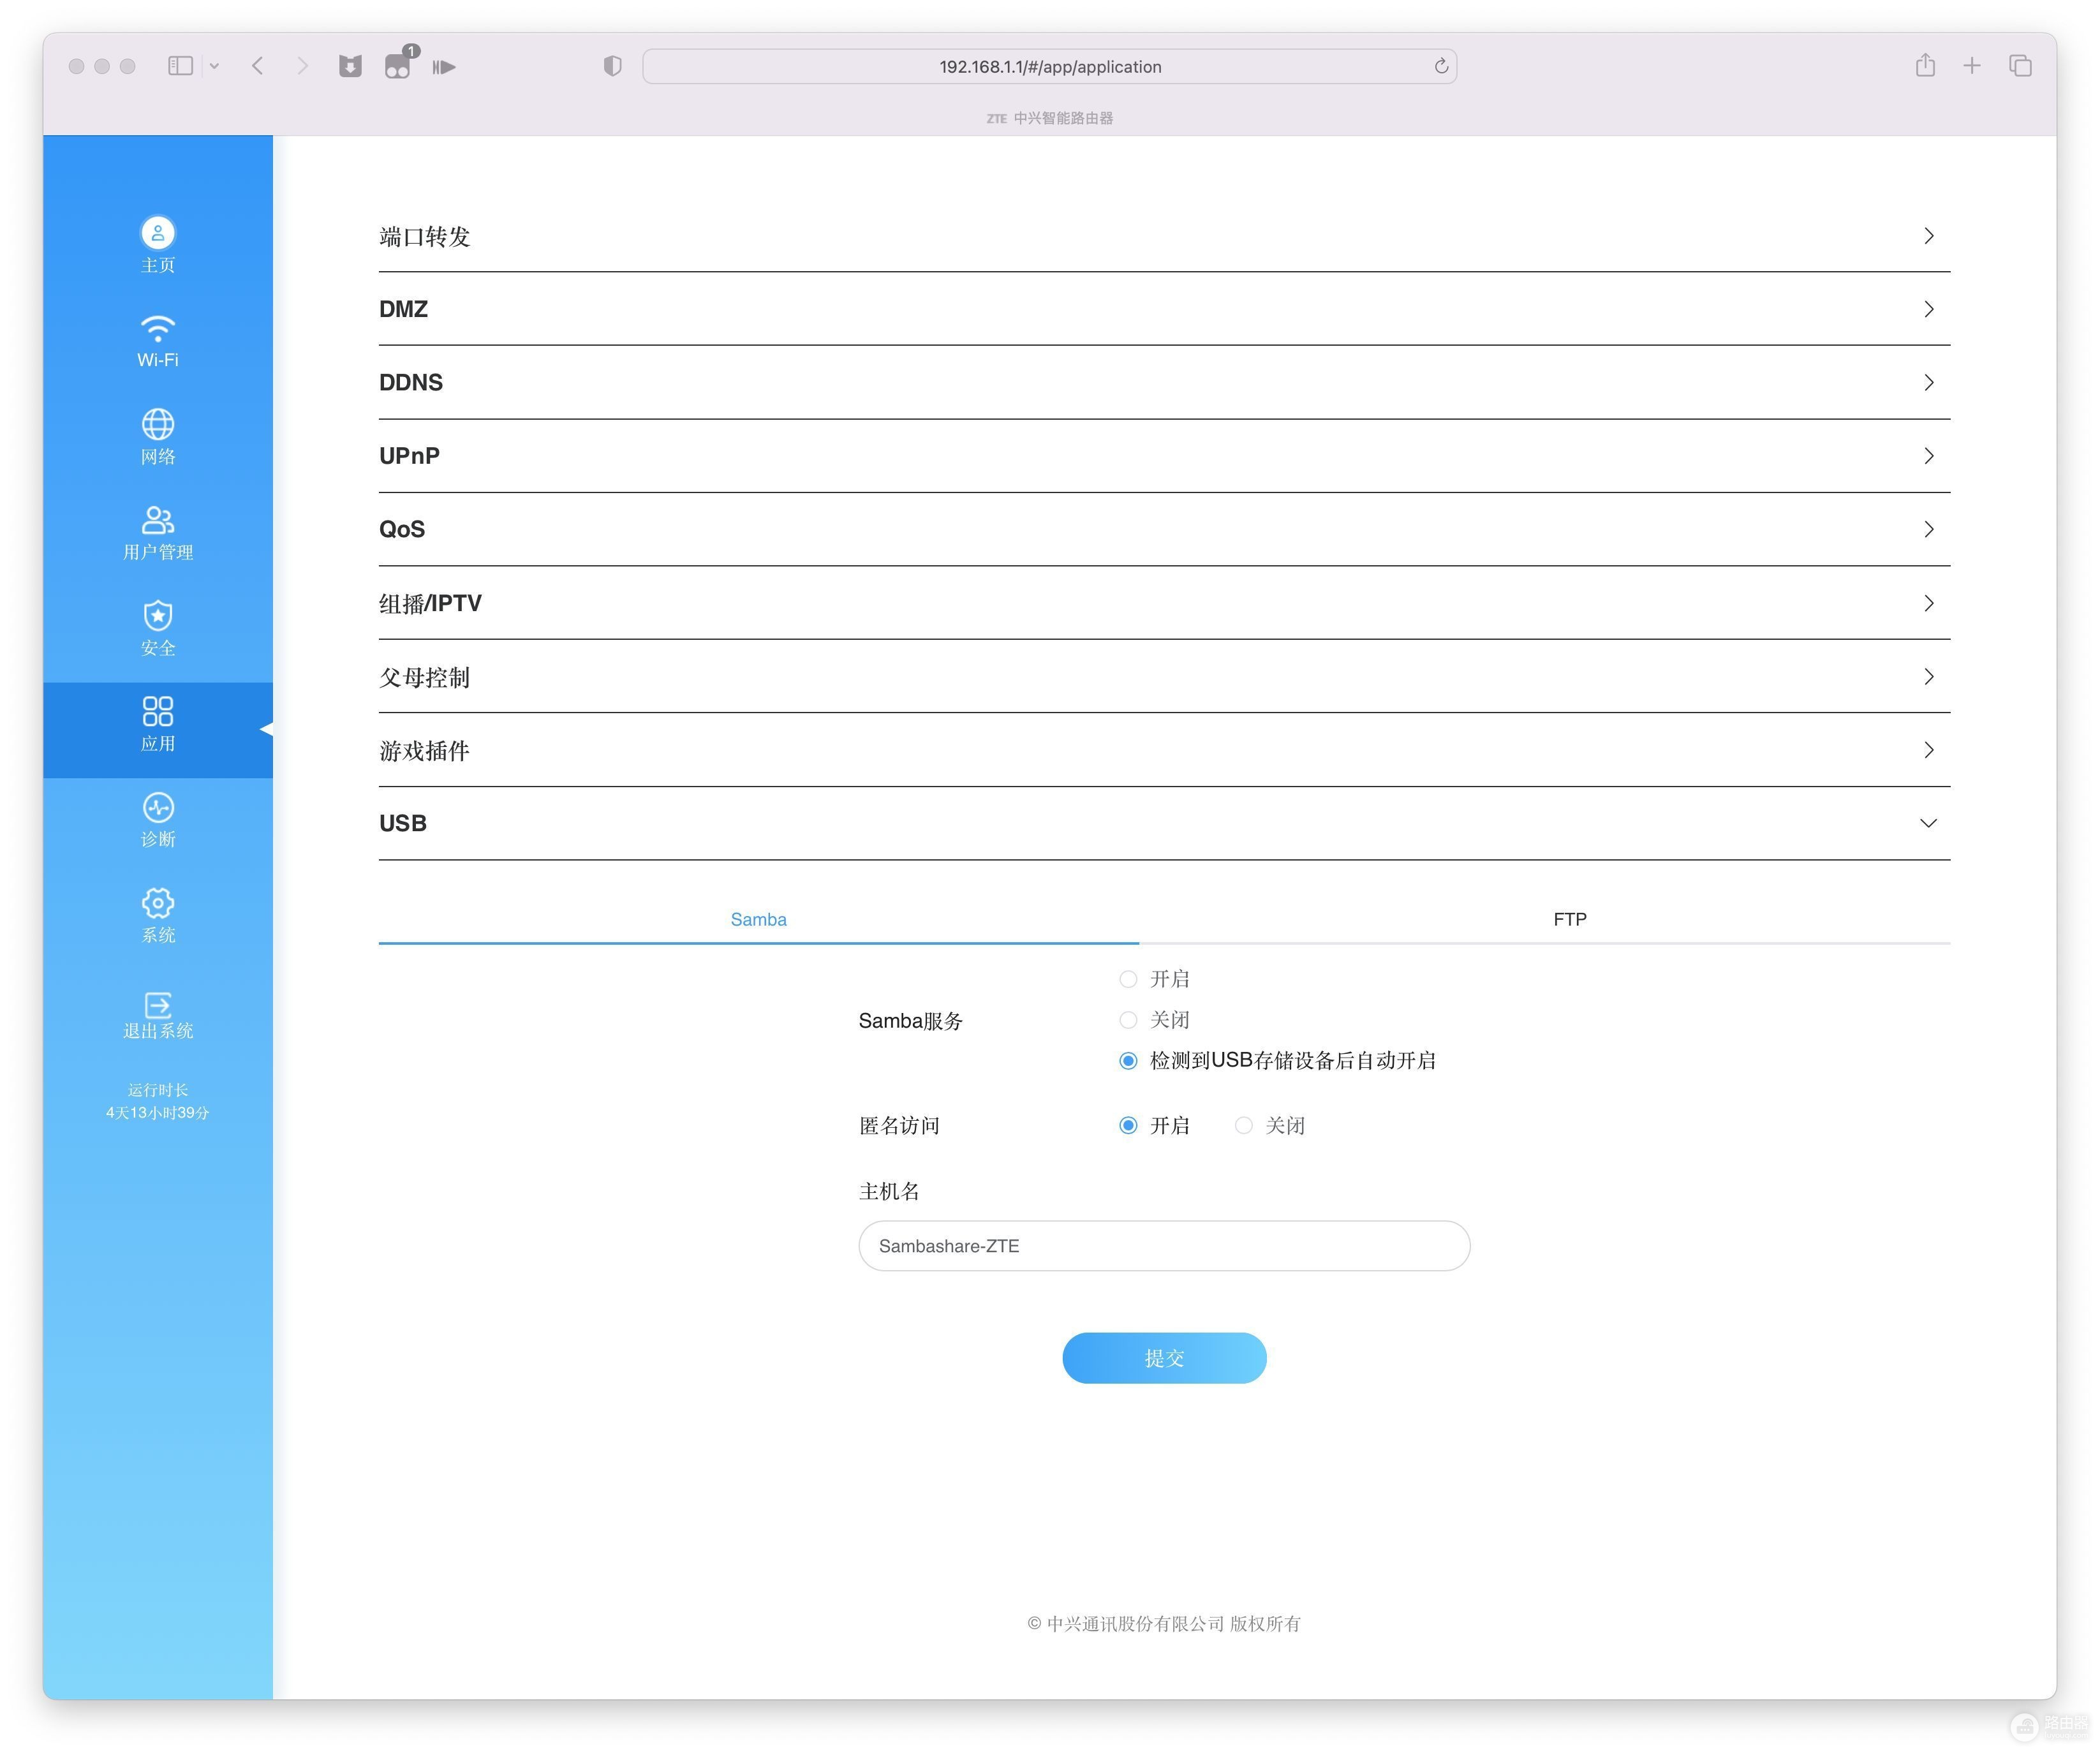The image size is (2100, 1753).
Task: Select the 应用 apps grid icon
Action: 158,711
